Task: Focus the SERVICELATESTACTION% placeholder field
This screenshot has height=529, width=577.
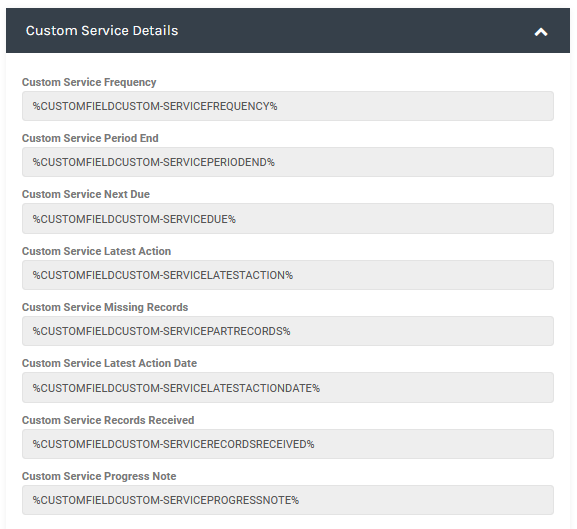Action: coord(288,275)
